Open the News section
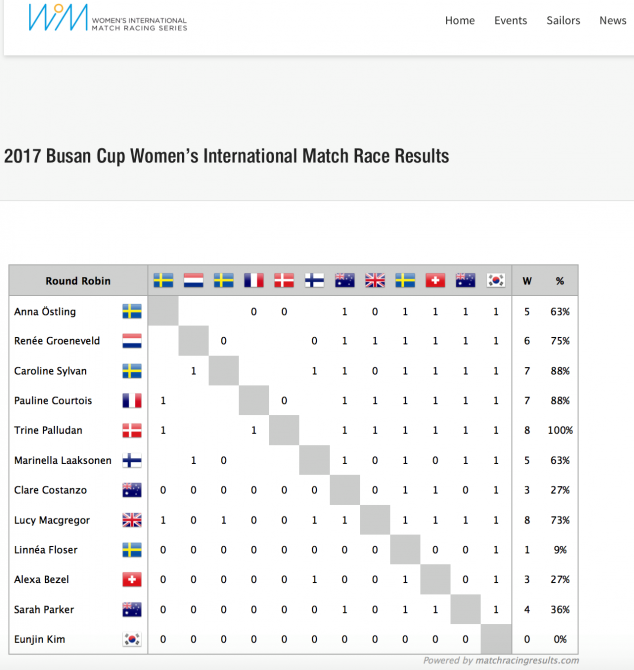The width and height of the screenshot is (634, 670). tap(613, 21)
